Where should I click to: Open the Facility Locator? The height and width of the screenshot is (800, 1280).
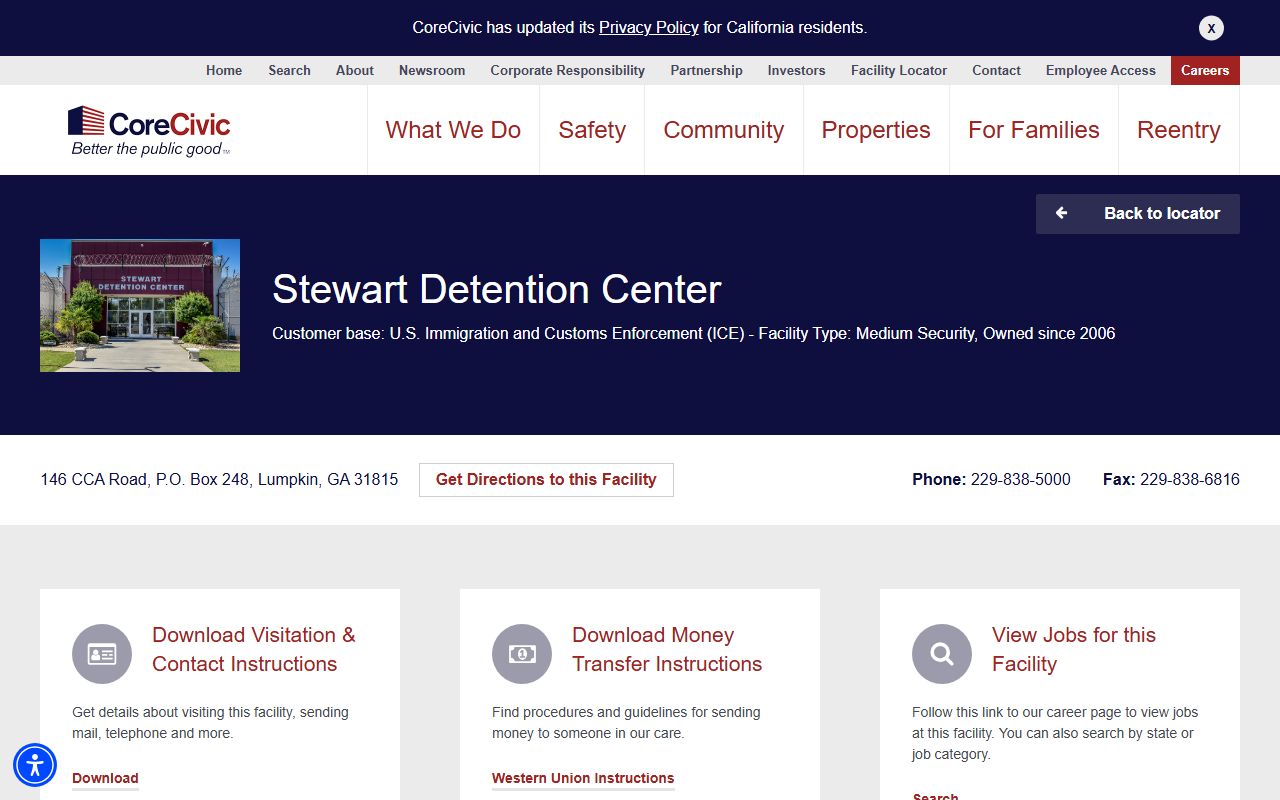pos(899,70)
